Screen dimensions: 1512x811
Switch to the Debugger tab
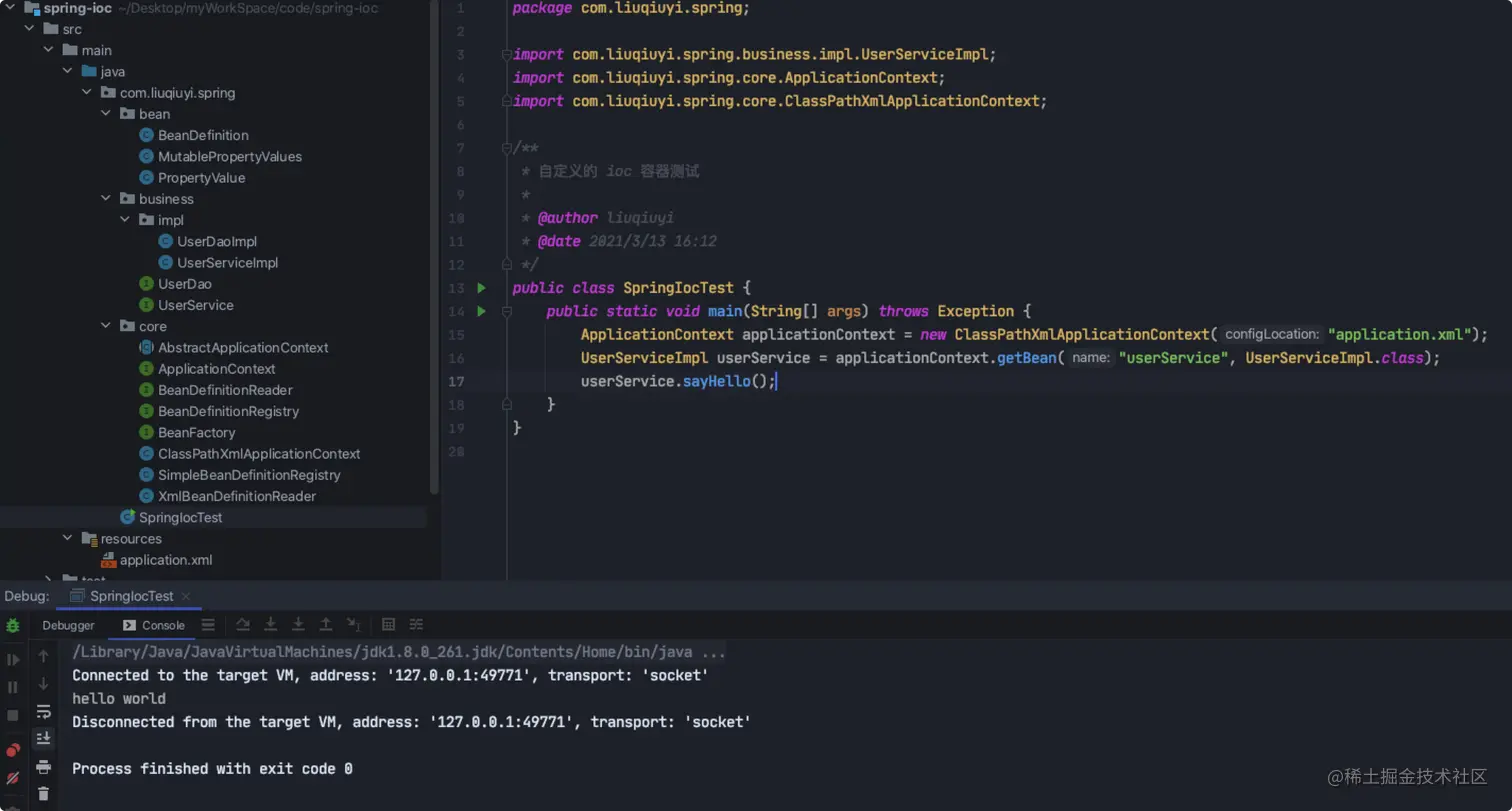click(x=68, y=625)
